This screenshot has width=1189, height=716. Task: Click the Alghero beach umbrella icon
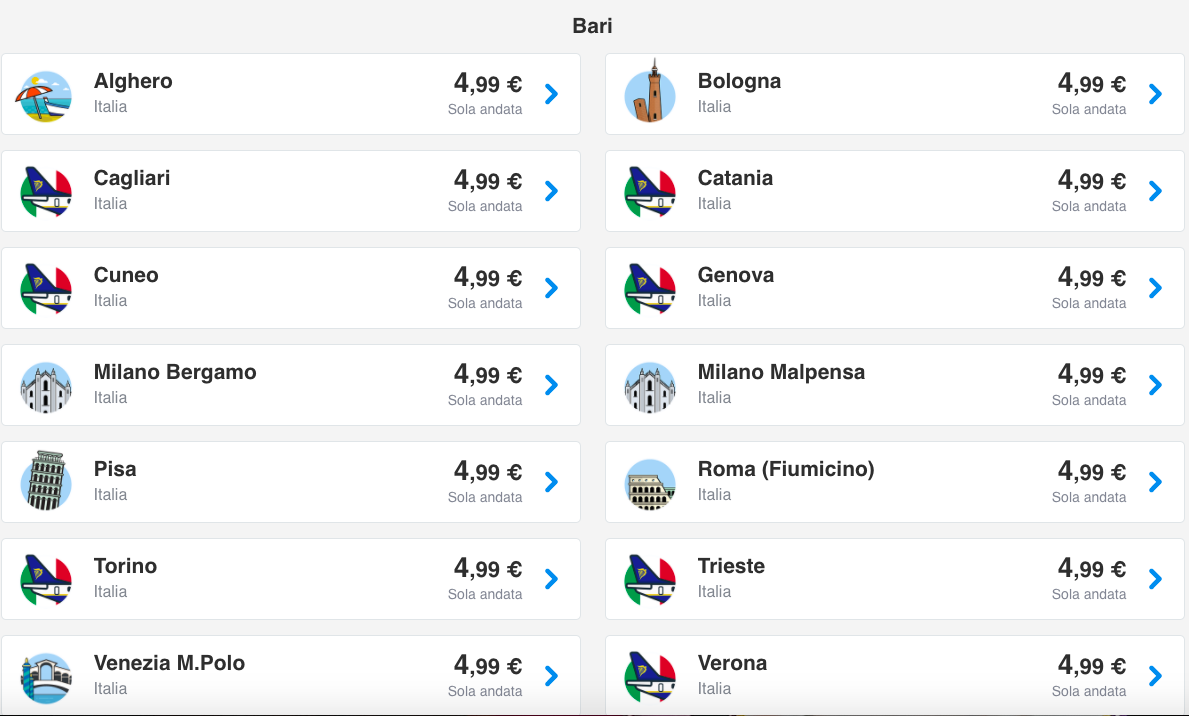tap(44, 96)
